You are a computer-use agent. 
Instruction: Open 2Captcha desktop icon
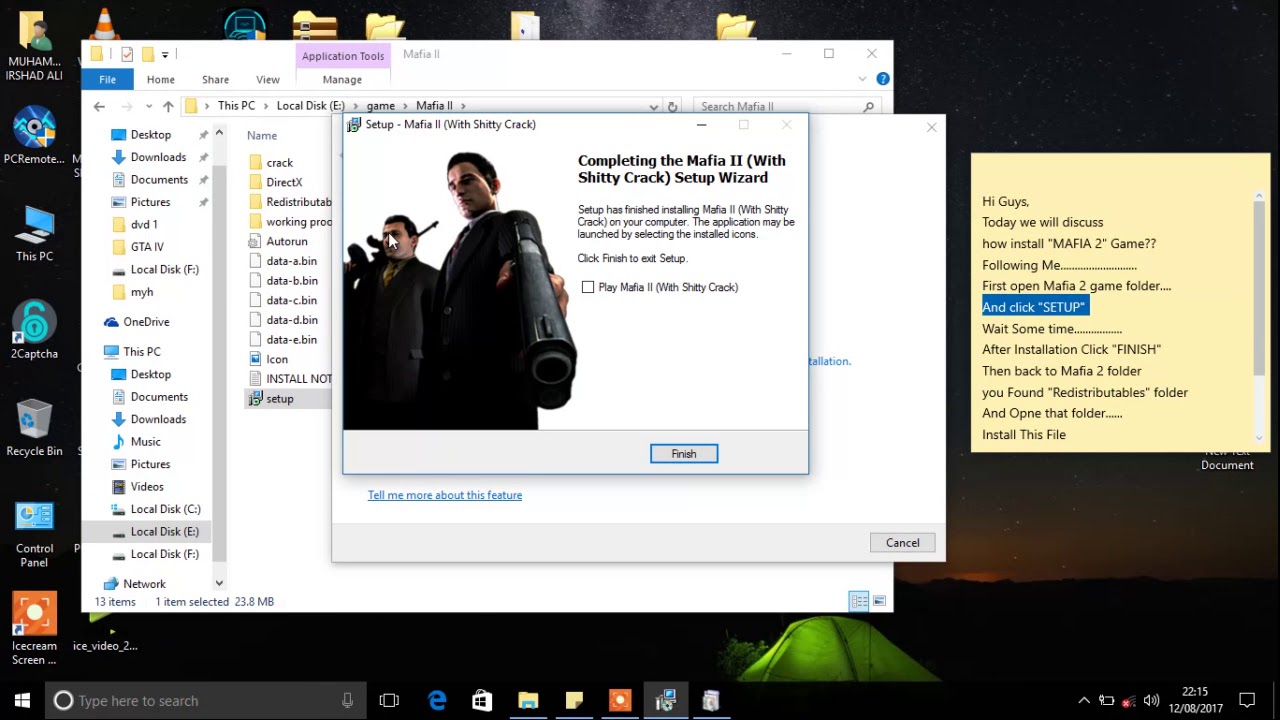tap(34, 330)
